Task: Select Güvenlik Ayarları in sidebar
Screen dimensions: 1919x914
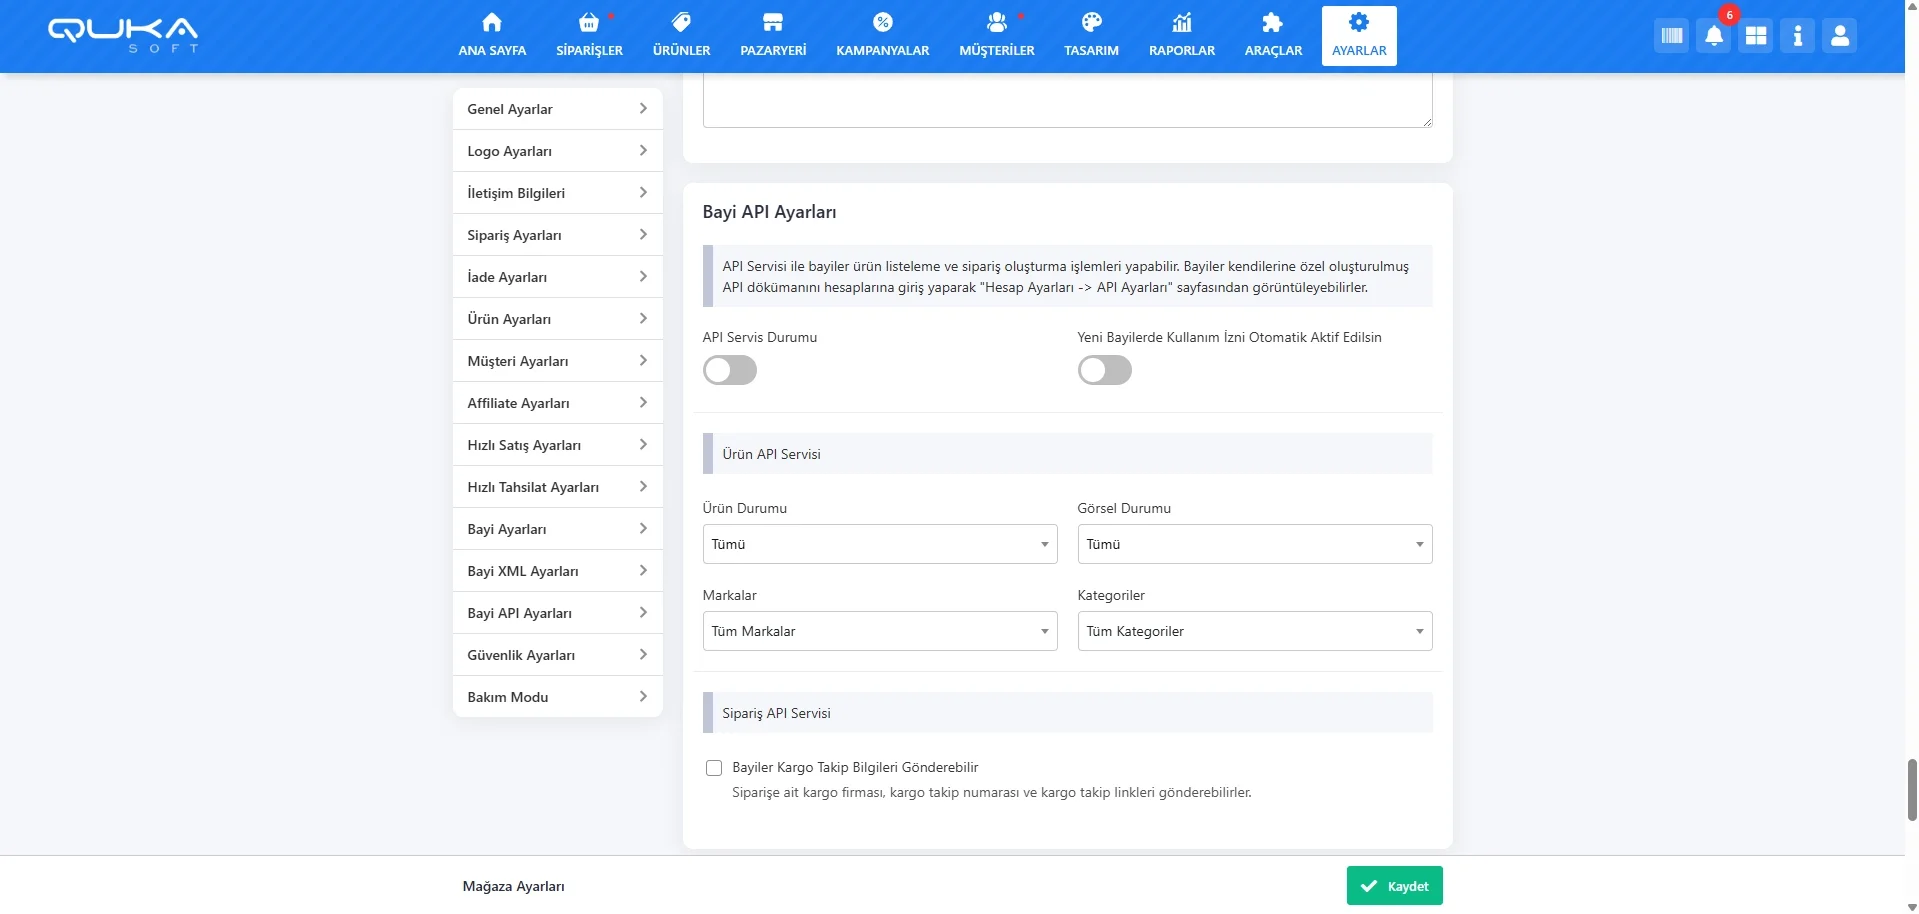Action: click(x=557, y=655)
